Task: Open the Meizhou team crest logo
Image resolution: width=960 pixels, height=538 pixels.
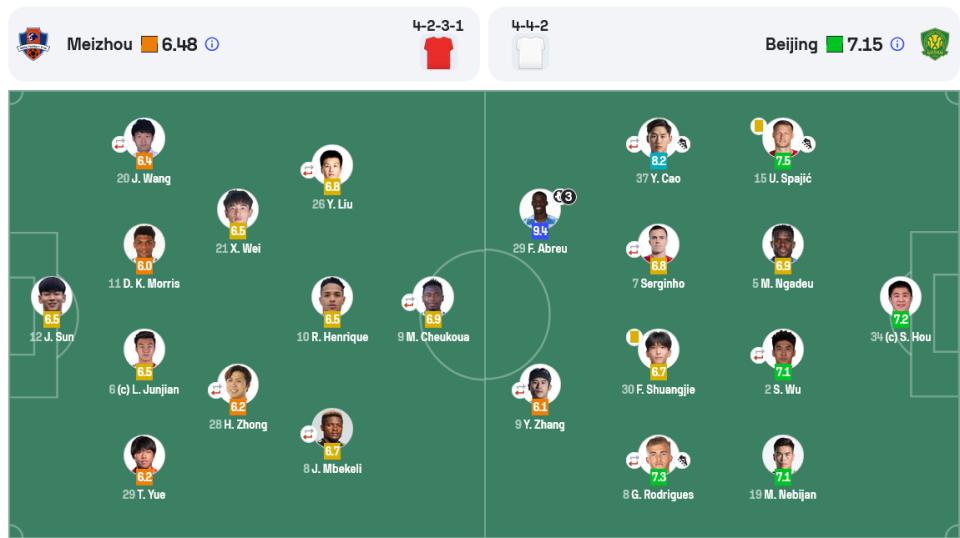Action: (33, 44)
